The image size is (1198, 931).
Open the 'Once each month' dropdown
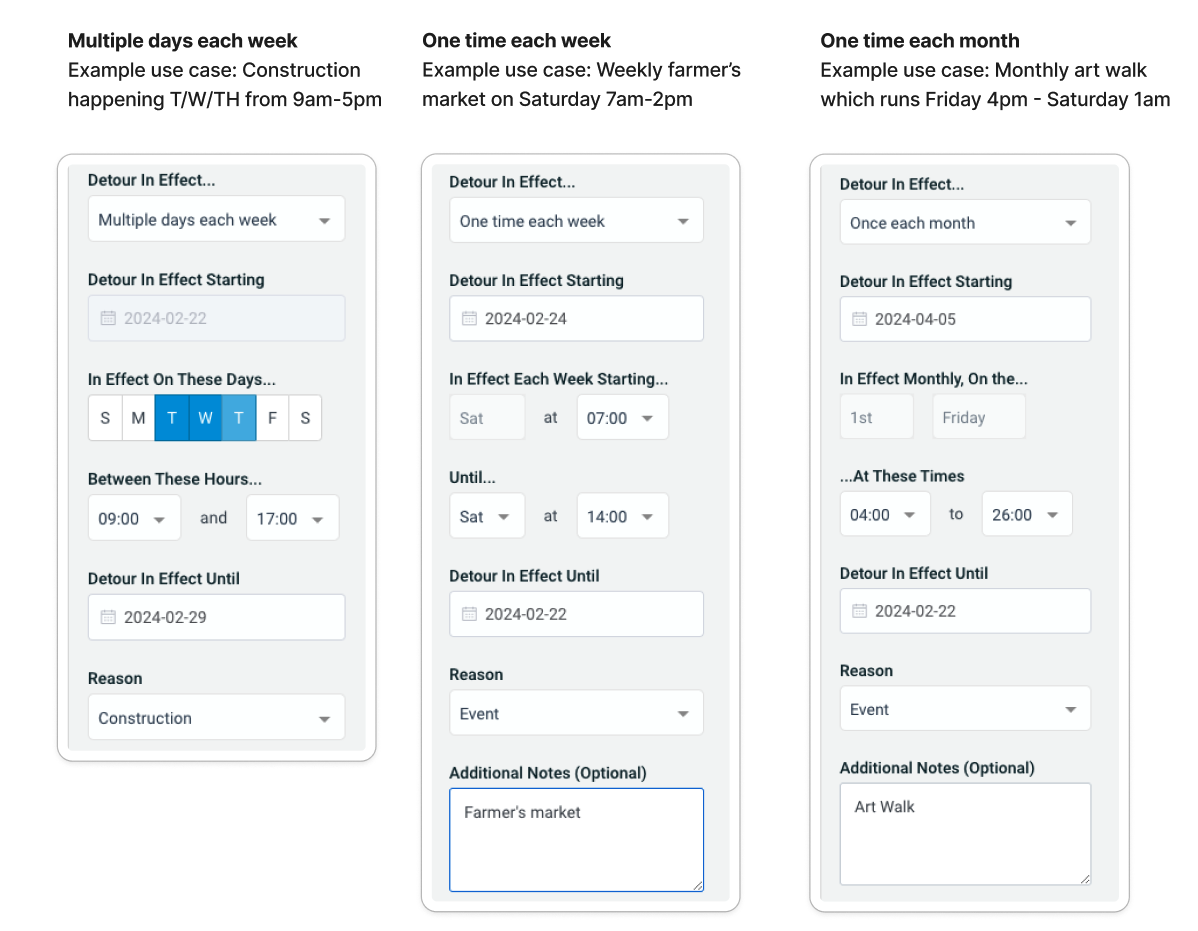pyautogui.click(x=965, y=223)
